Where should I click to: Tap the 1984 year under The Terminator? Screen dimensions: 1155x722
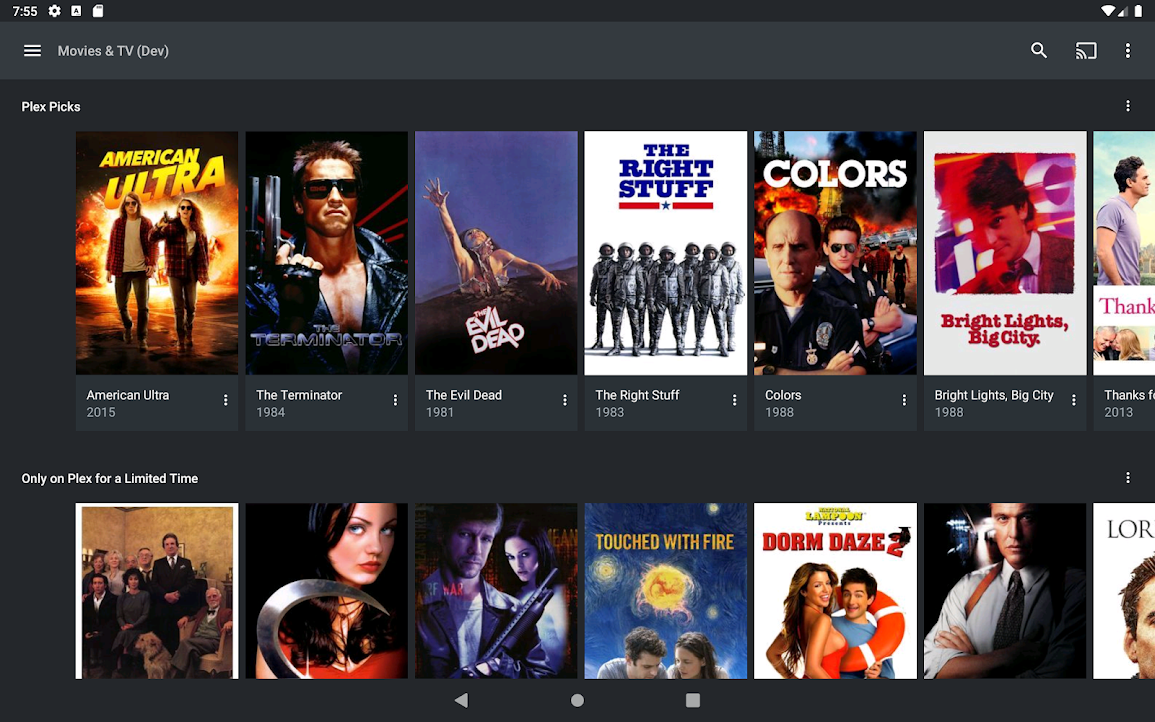click(x=270, y=413)
